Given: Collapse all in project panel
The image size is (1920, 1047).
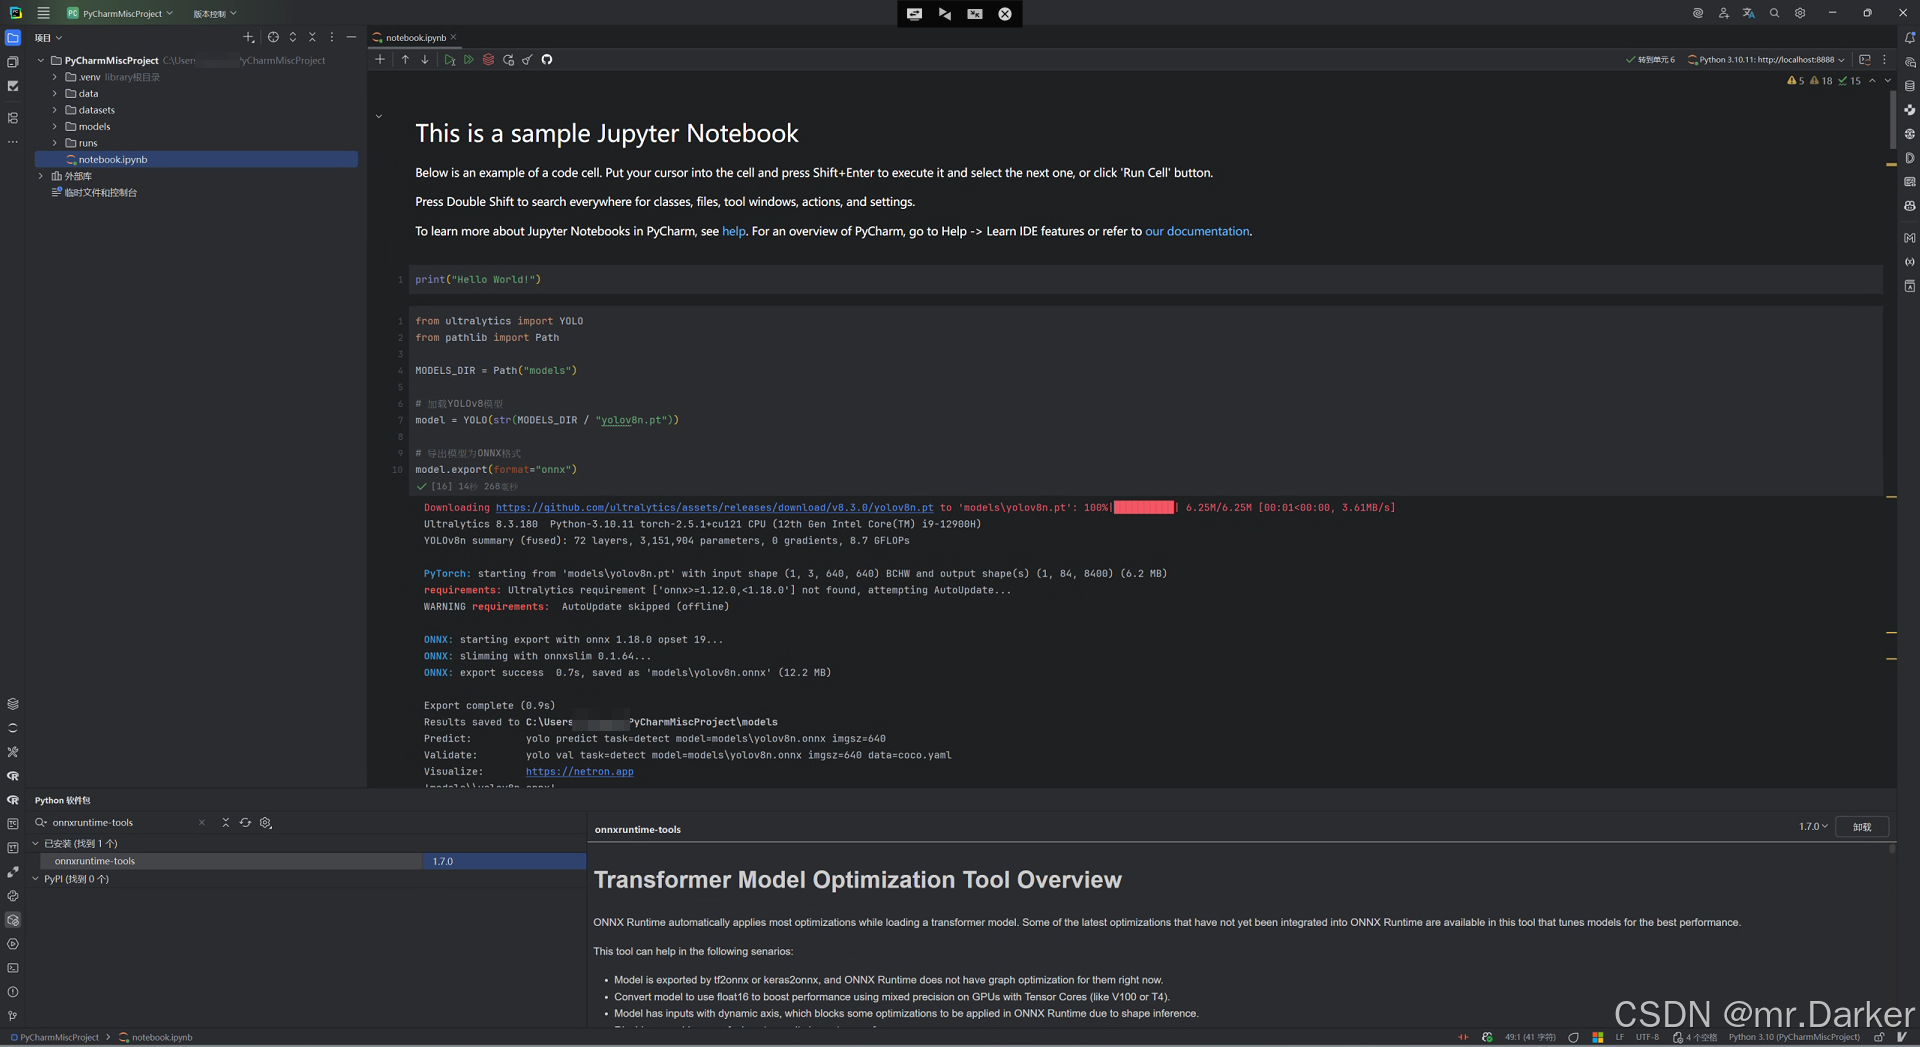Looking at the screenshot, I should pyautogui.click(x=312, y=37).
